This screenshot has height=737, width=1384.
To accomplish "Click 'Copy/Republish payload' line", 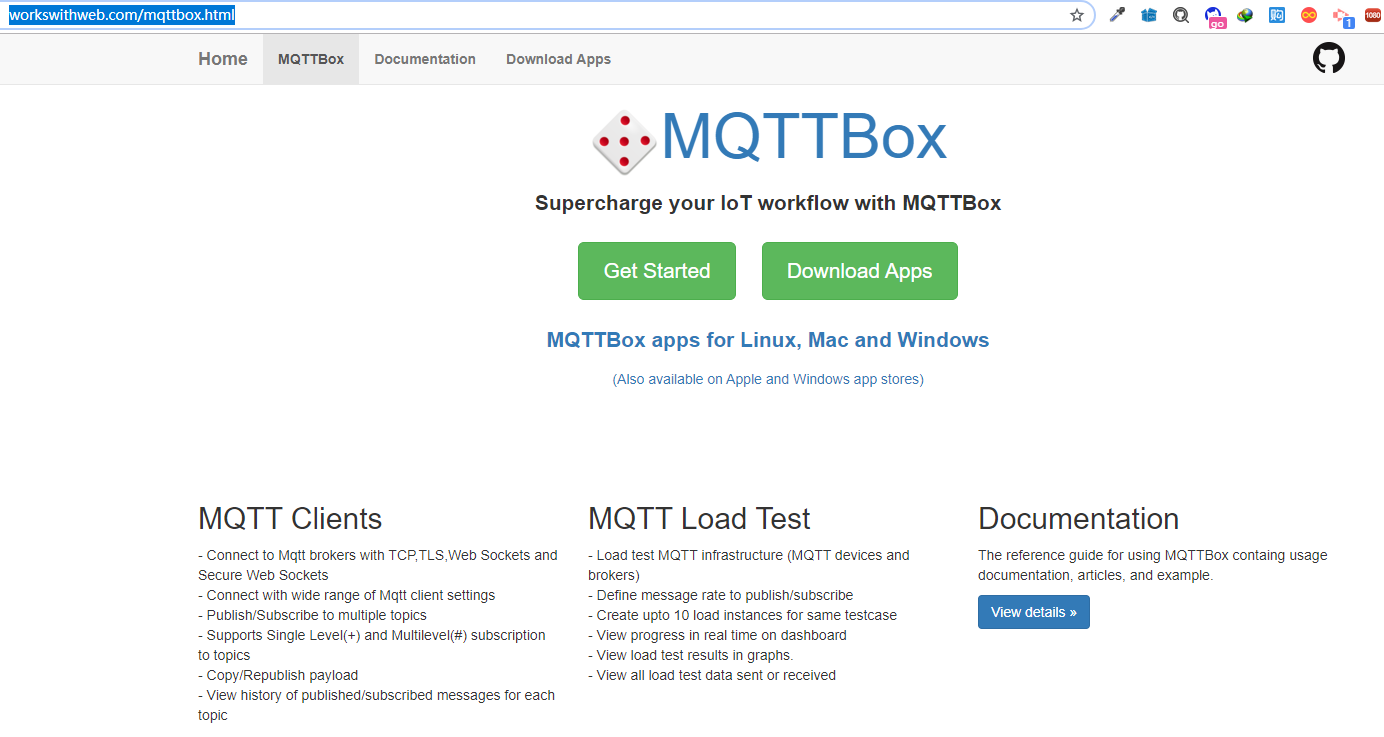I will click(x=278, y=675).
